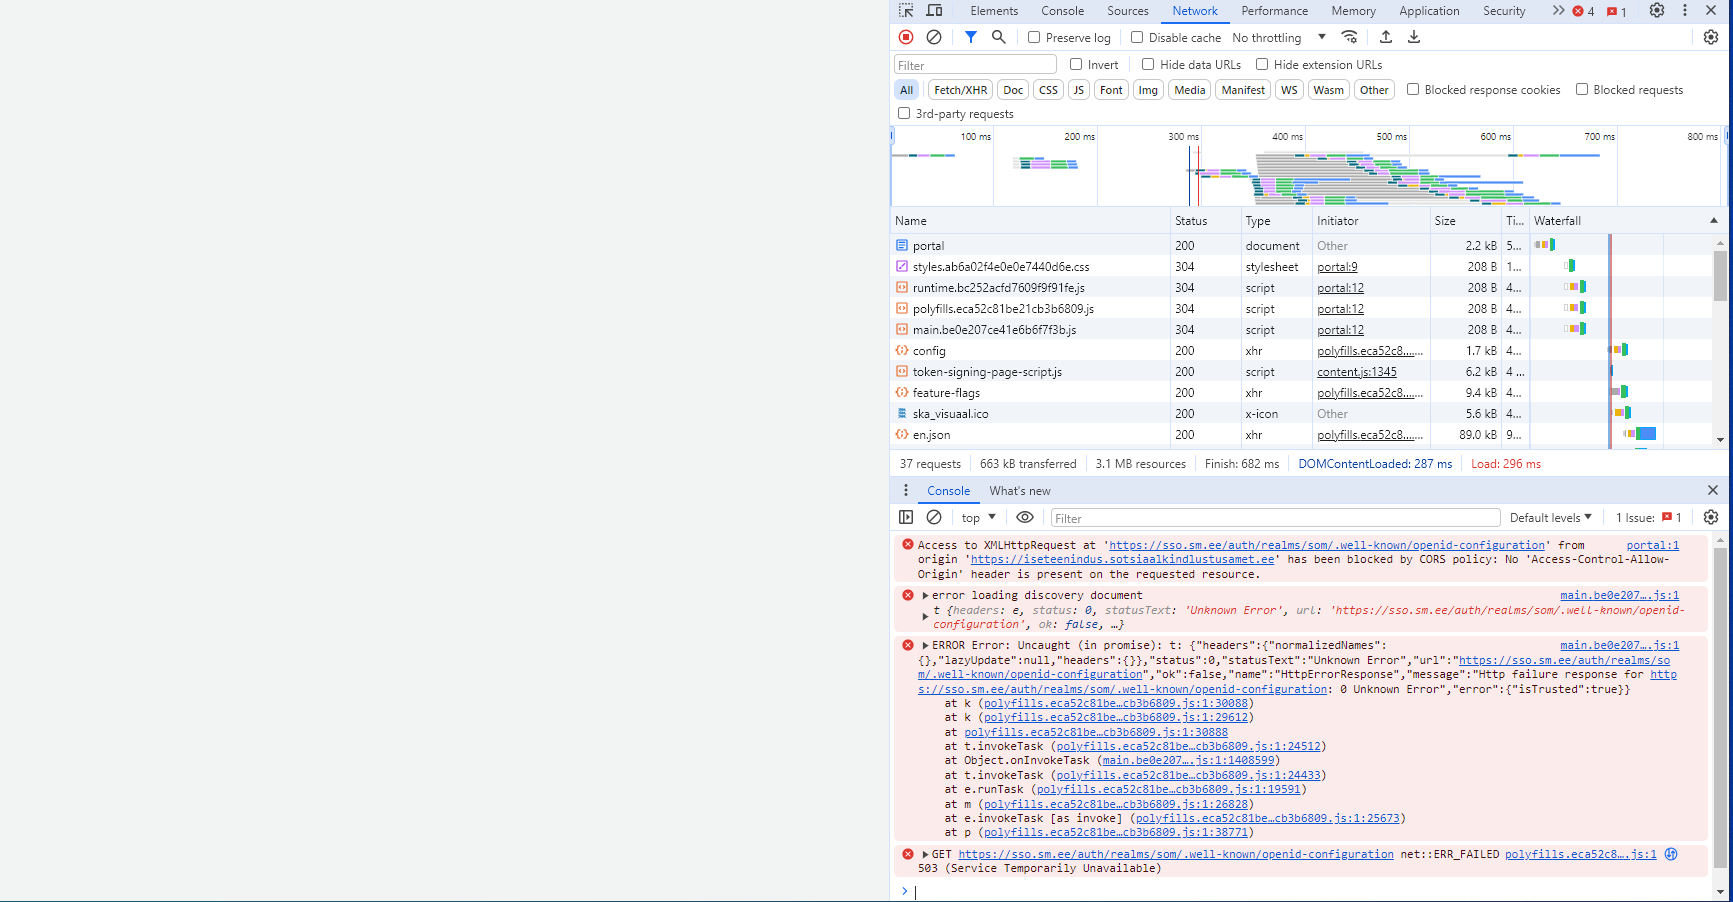The height and width of the screenshot is (902, 1733).
Task: Create live expression eye icon
Action: 1025,517
